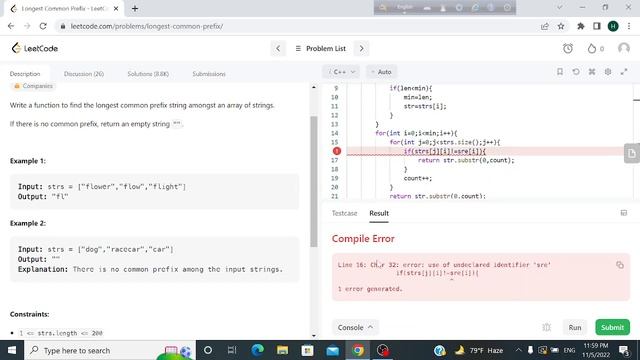Expand the Console panel
Screen dimensions: 640x360
(x=355, y=327)
